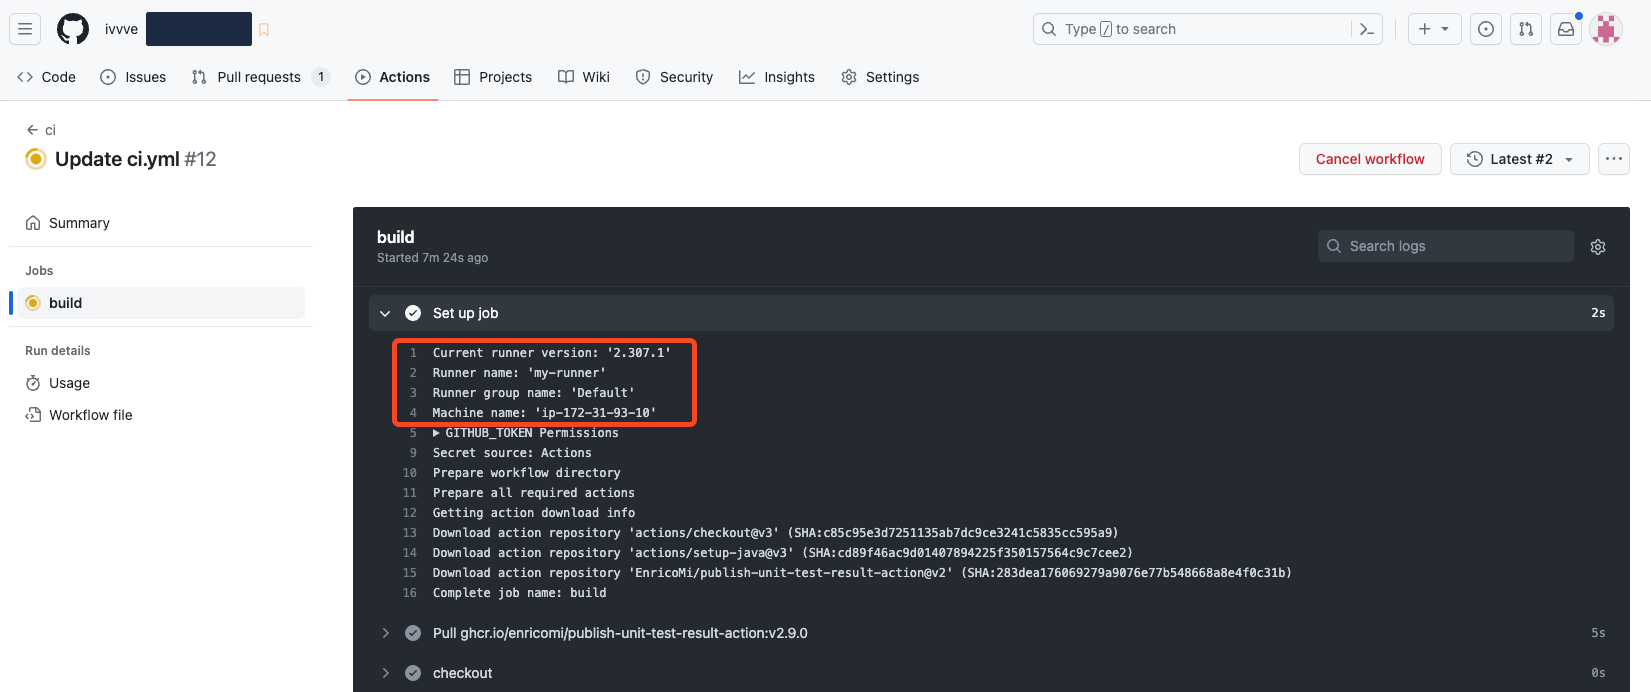Open the create new plus menu
Screen dimensions: 1651x692
1434,29
